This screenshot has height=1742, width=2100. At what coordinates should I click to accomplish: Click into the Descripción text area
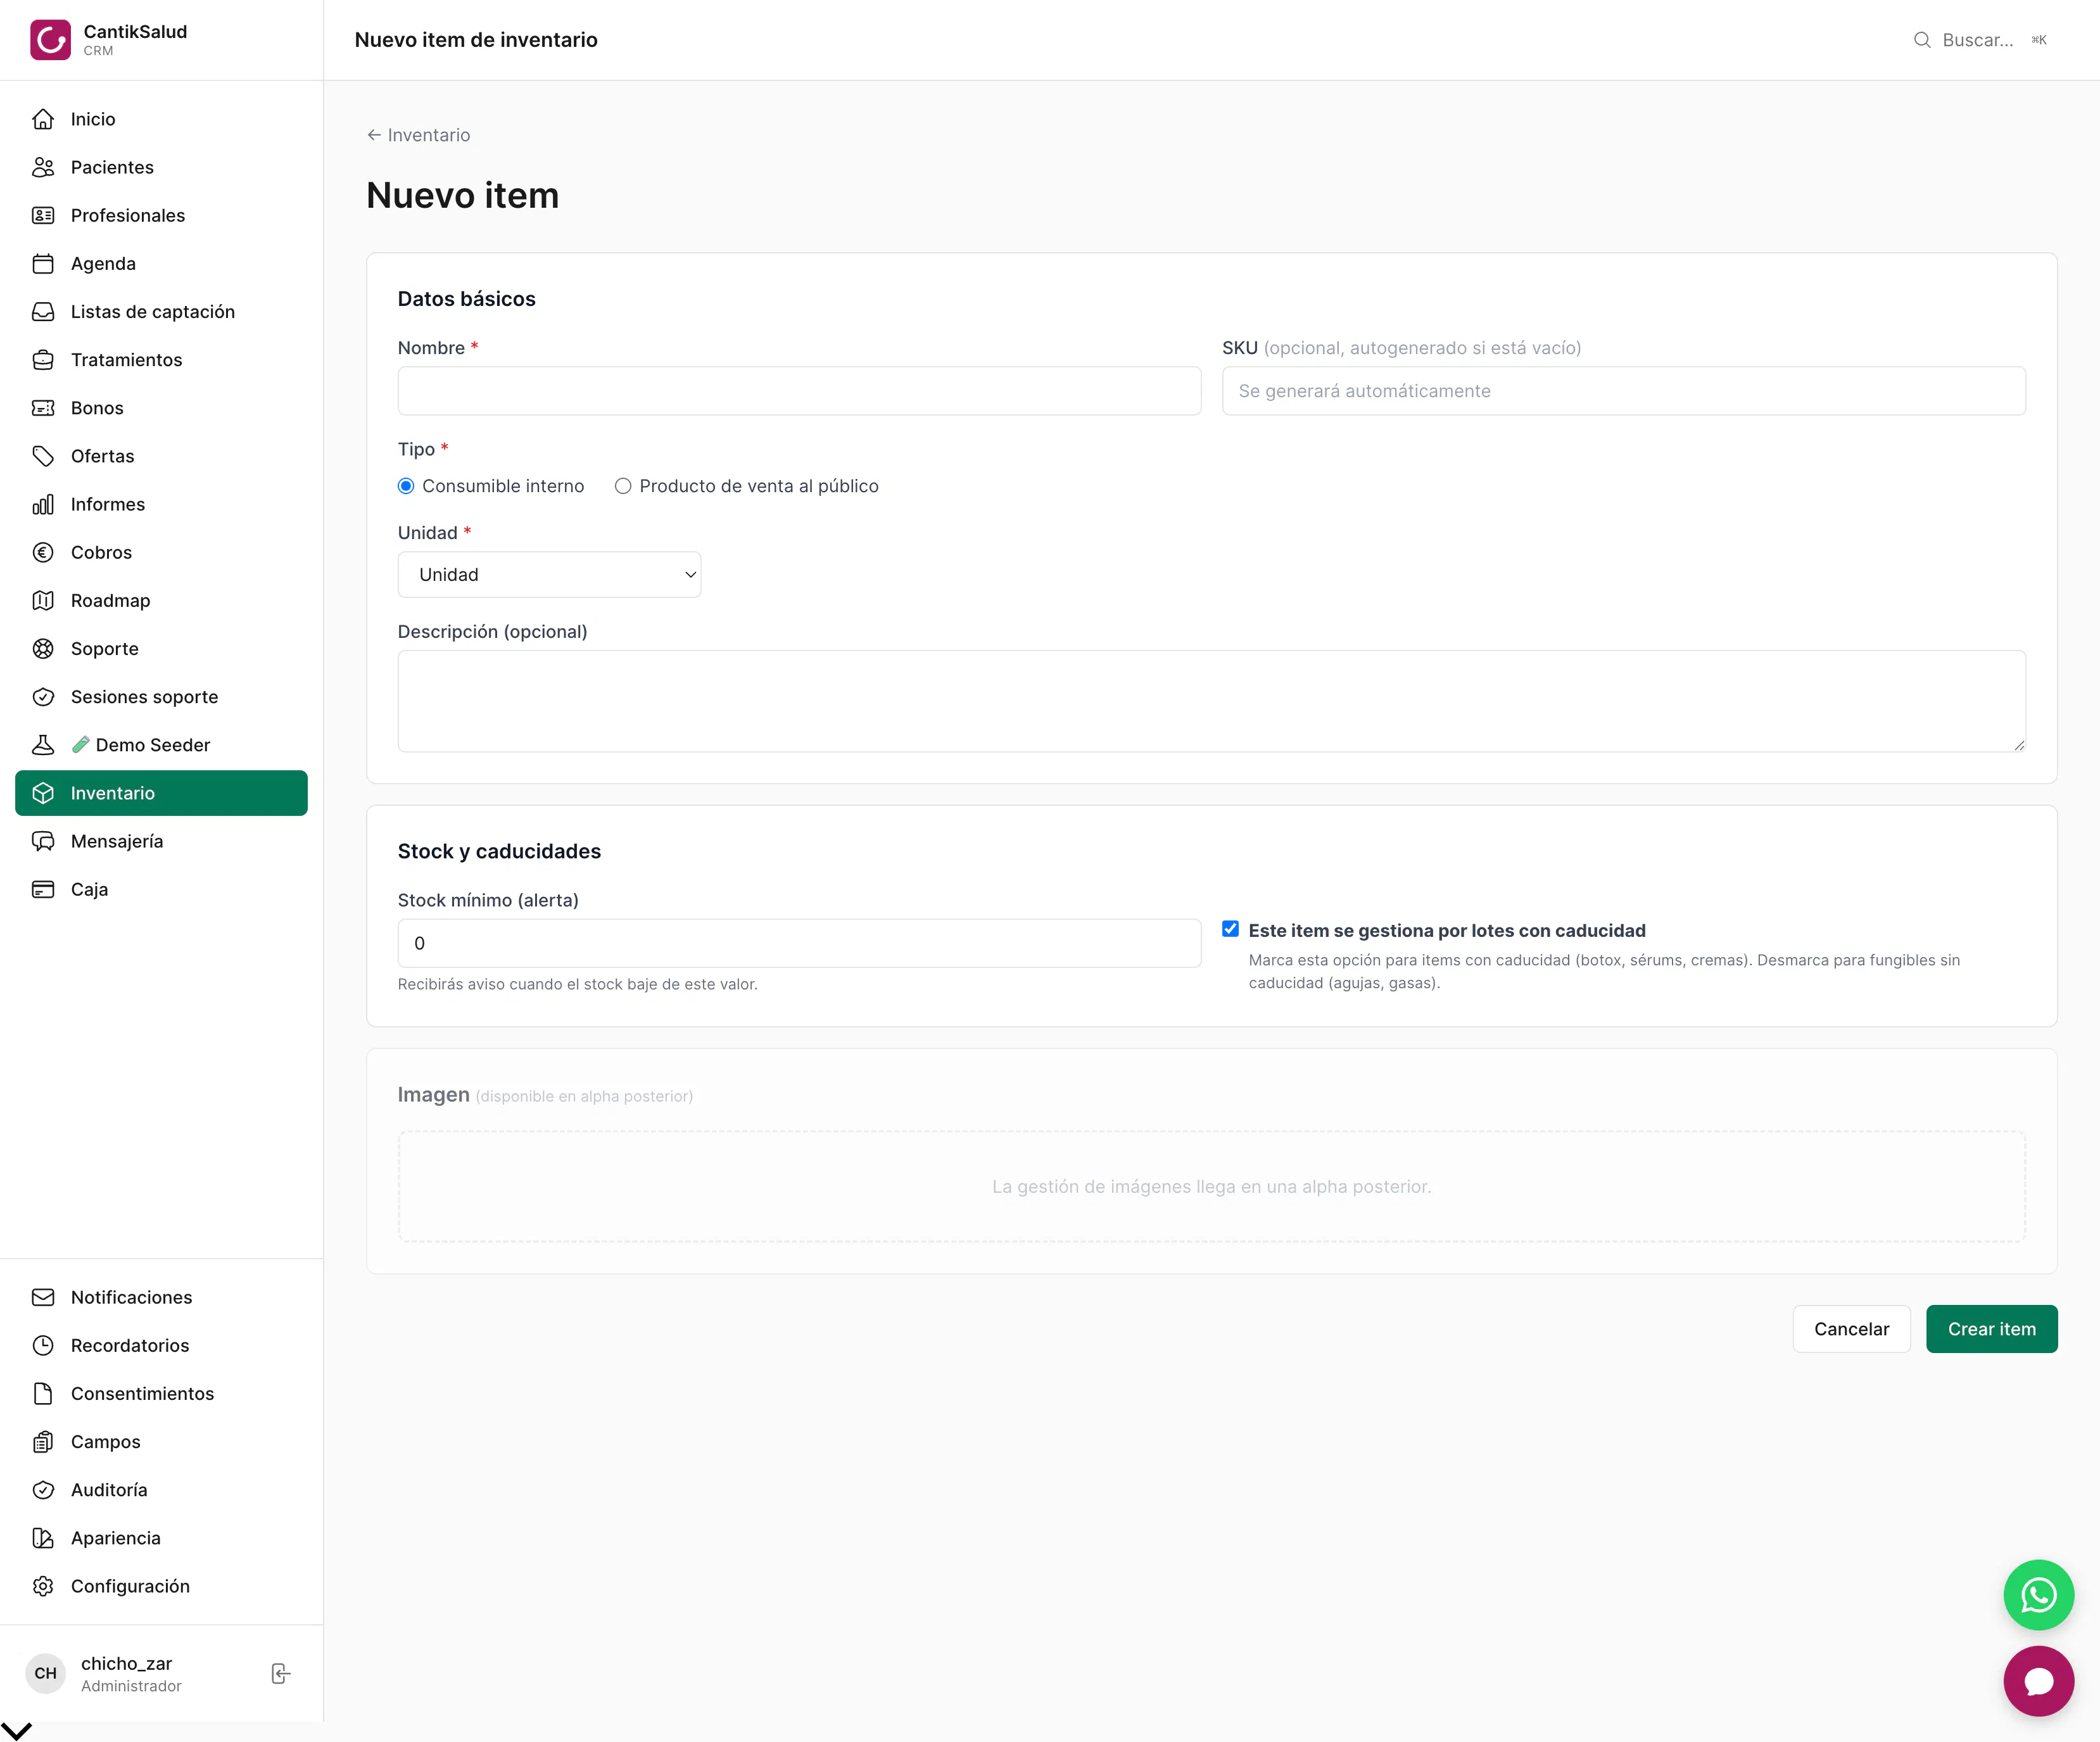(x=1211, y=701)
